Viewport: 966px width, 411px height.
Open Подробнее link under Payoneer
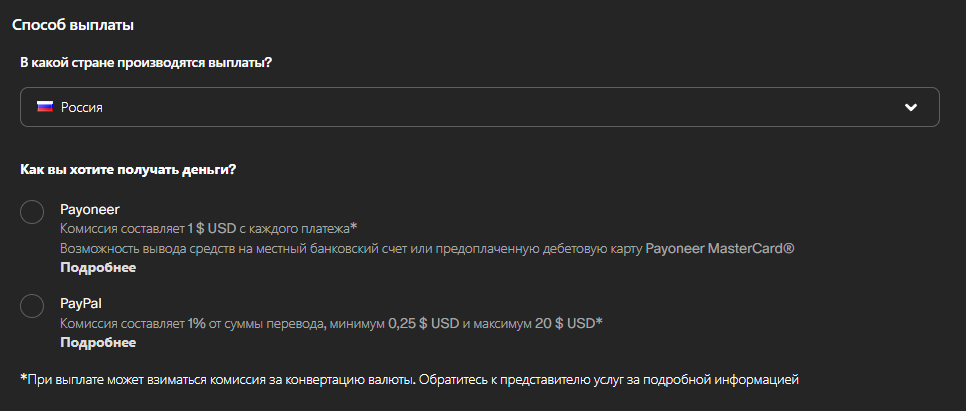[98, 267]
